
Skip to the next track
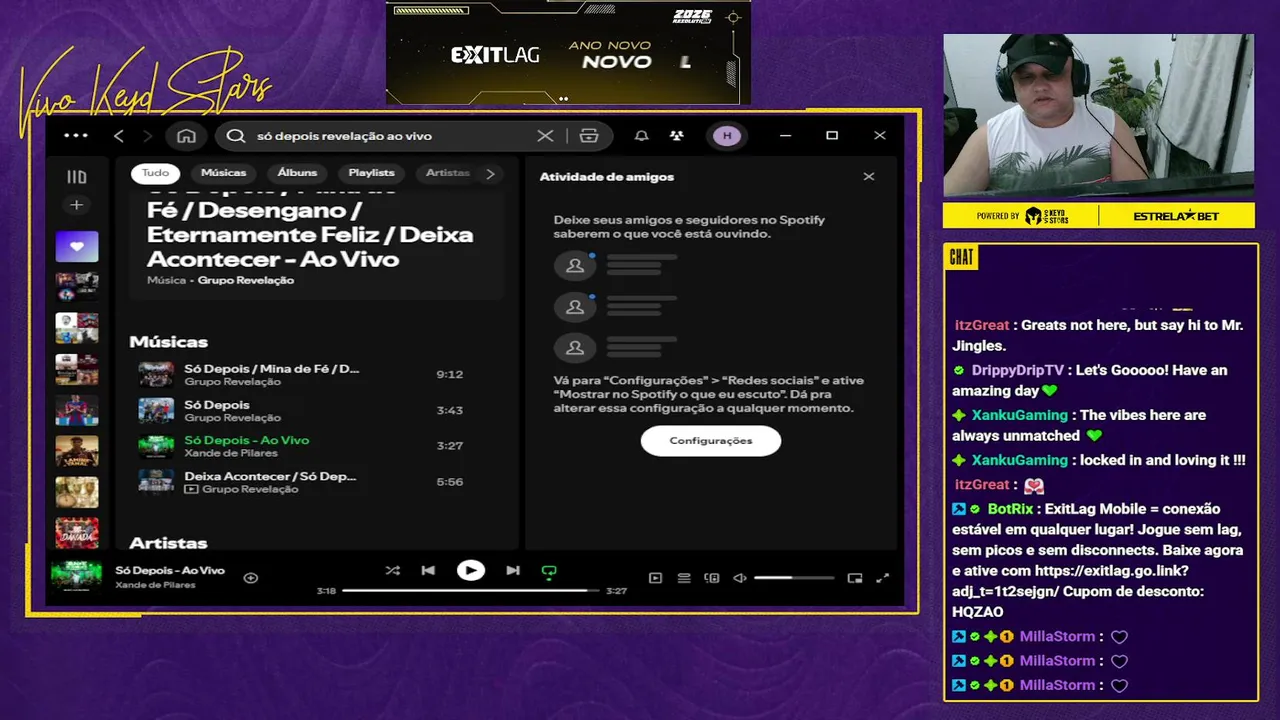pos(513,570)
